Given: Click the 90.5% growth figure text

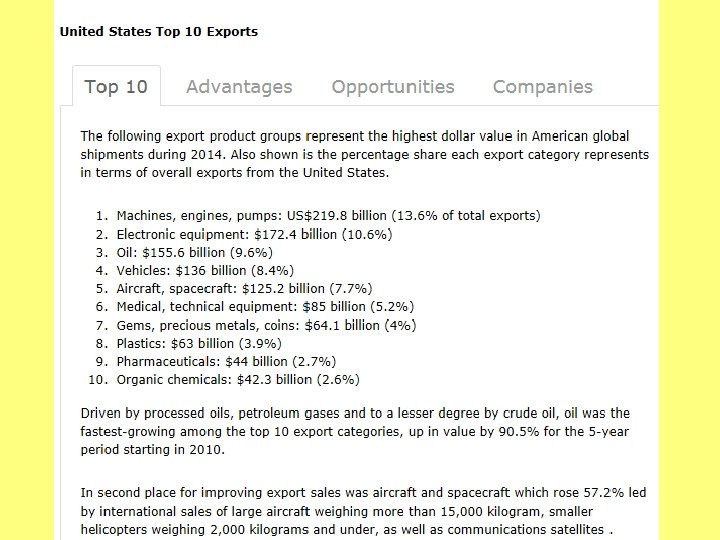Looking at the screenshot, I should pyautogui.click(x=518, y=431).
